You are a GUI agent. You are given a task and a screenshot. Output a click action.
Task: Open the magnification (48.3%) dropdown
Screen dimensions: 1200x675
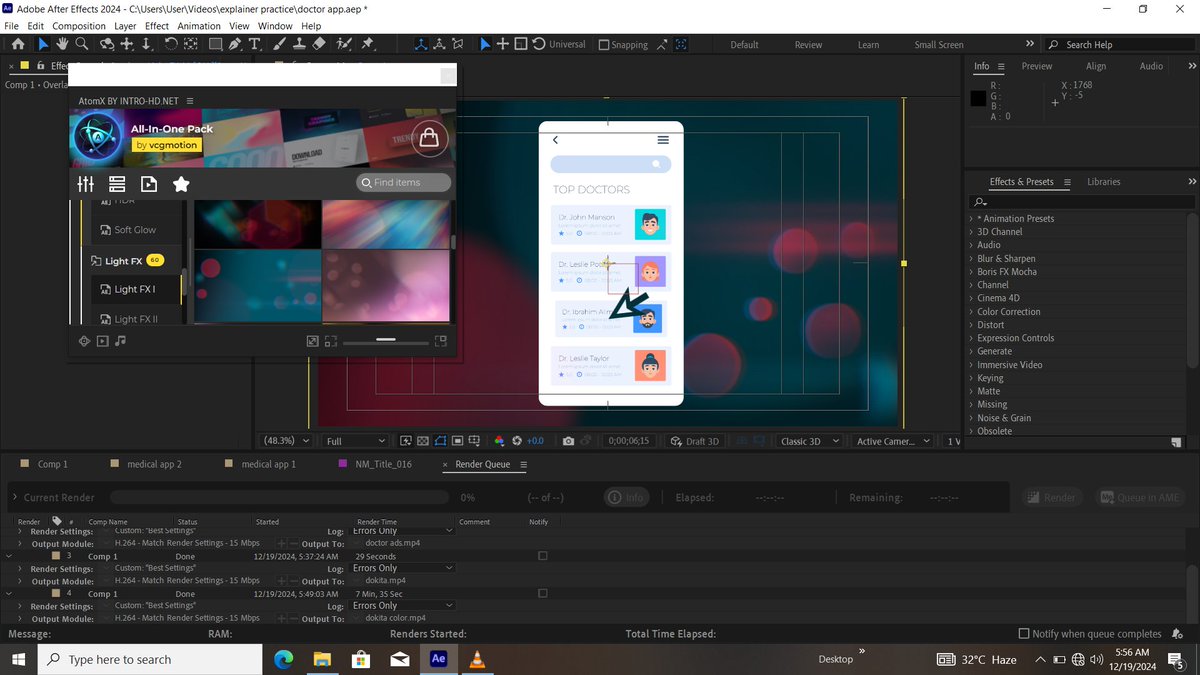point(287,441)
